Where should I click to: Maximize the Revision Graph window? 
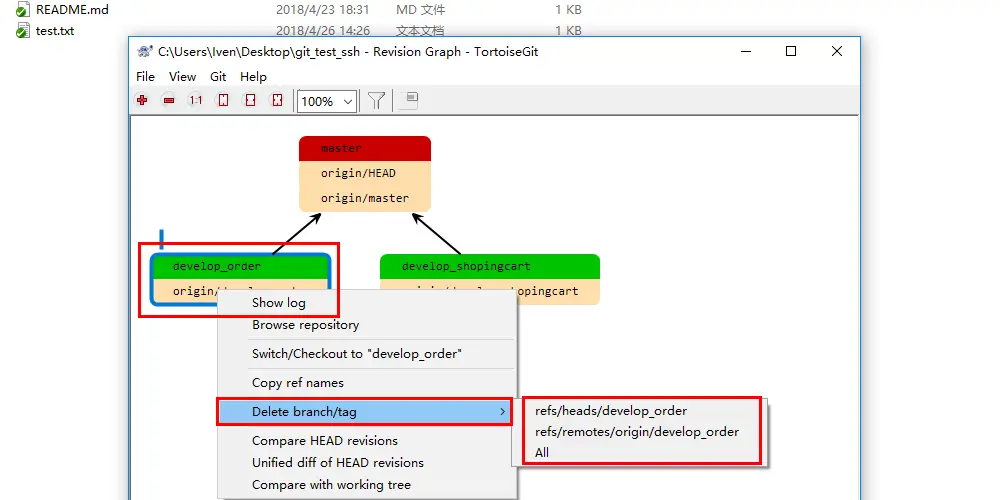[791, 52]
